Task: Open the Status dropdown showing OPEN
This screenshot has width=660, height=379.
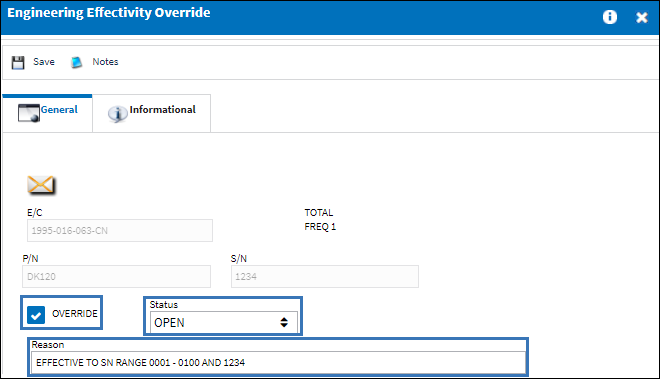Action: [x=224, y=323]
